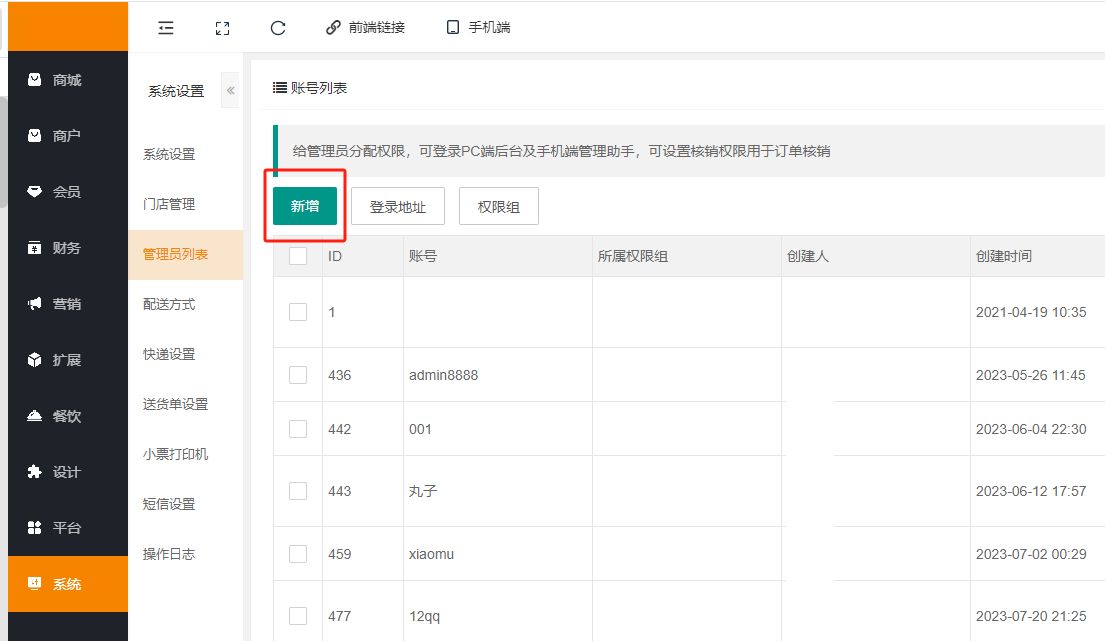Click the 创建时间 column header

pos(1003,256)
